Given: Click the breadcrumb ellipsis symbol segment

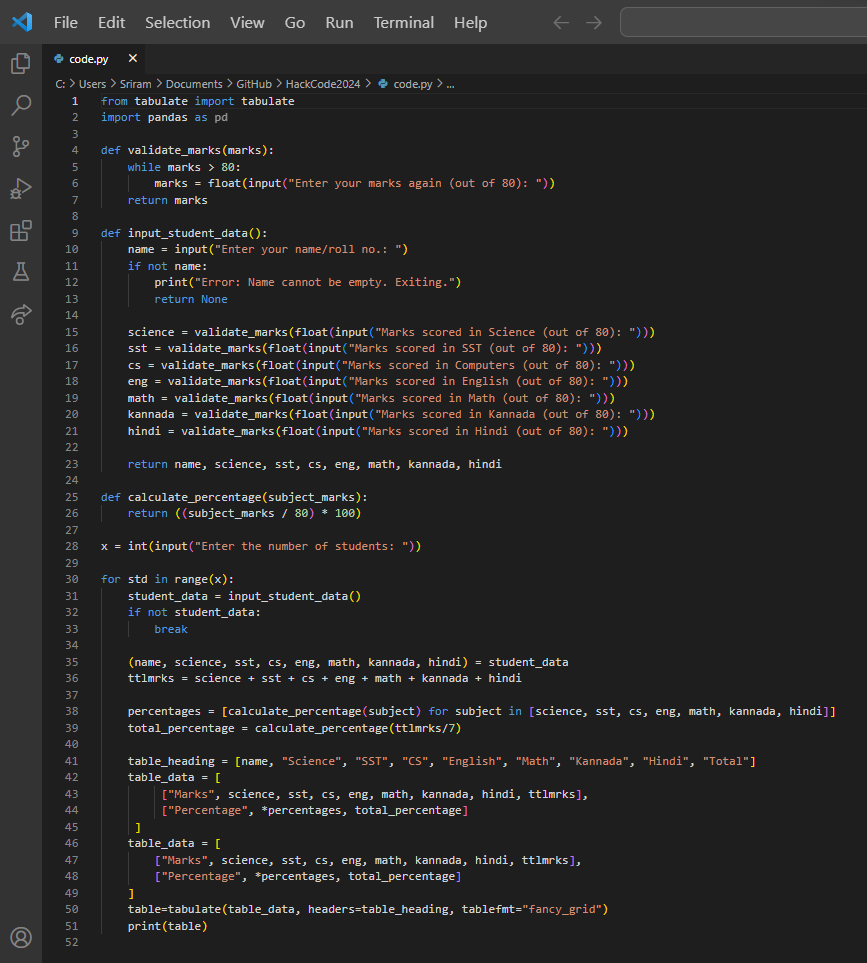Looking at the screenshot, I should [450, 84].
